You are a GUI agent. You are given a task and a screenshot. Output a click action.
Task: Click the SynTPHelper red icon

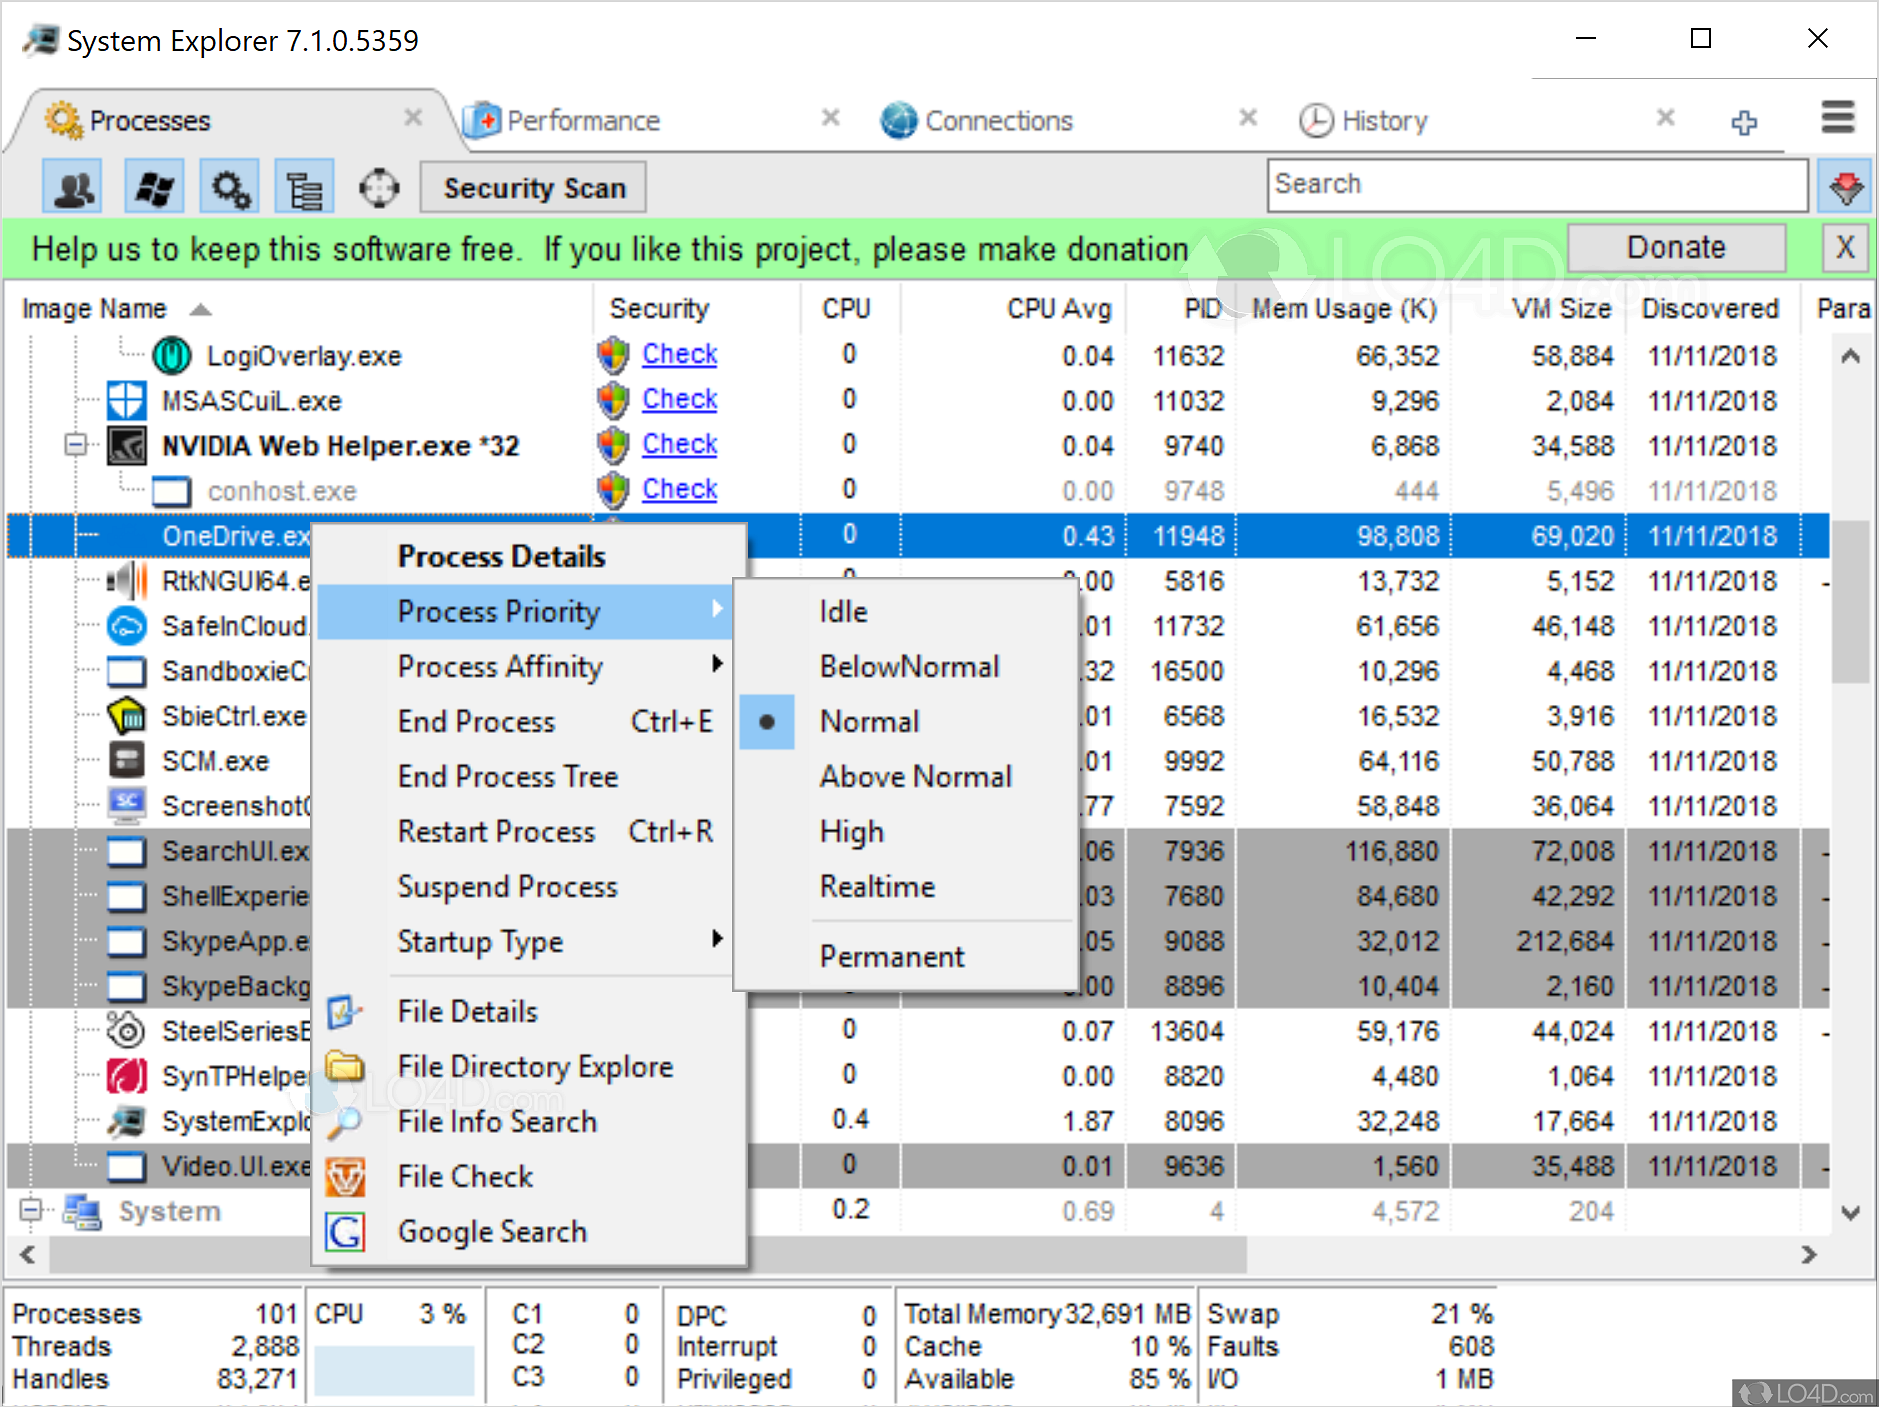point(127,1075)
